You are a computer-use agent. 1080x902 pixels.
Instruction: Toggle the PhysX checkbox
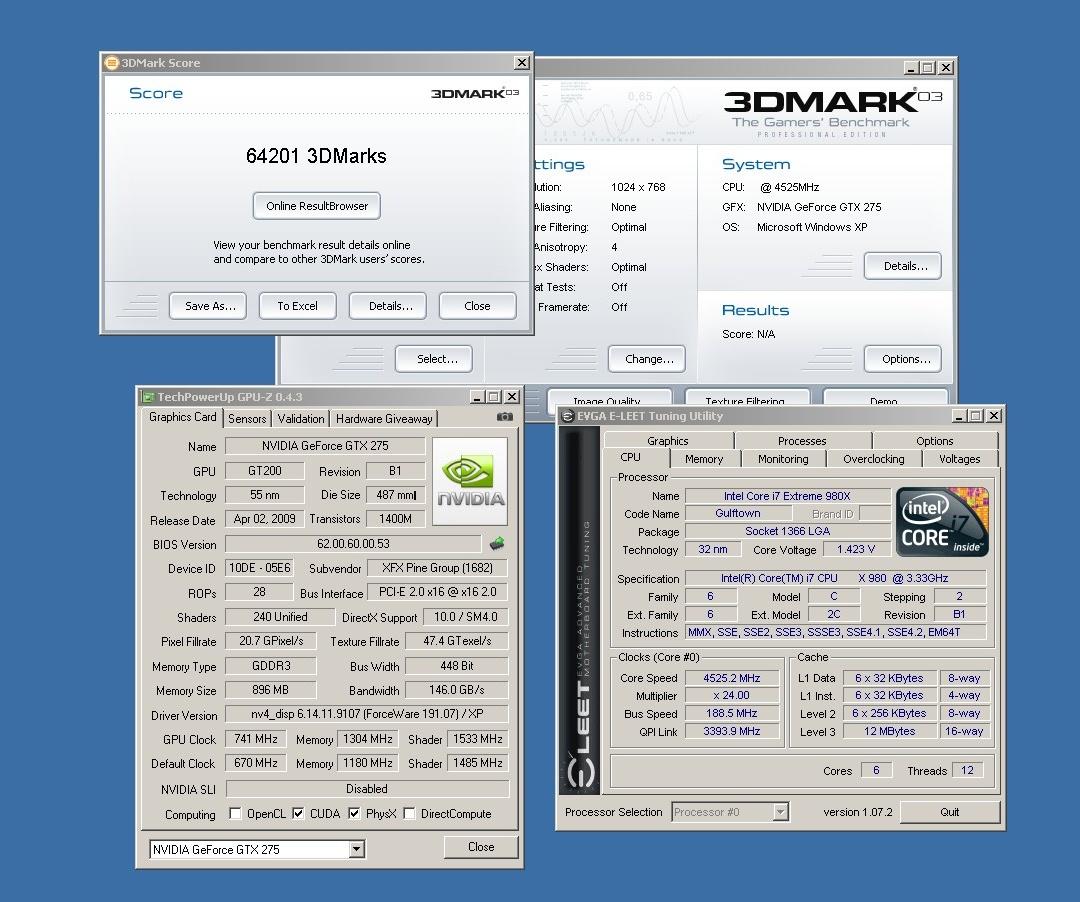(x=353, y=813)
